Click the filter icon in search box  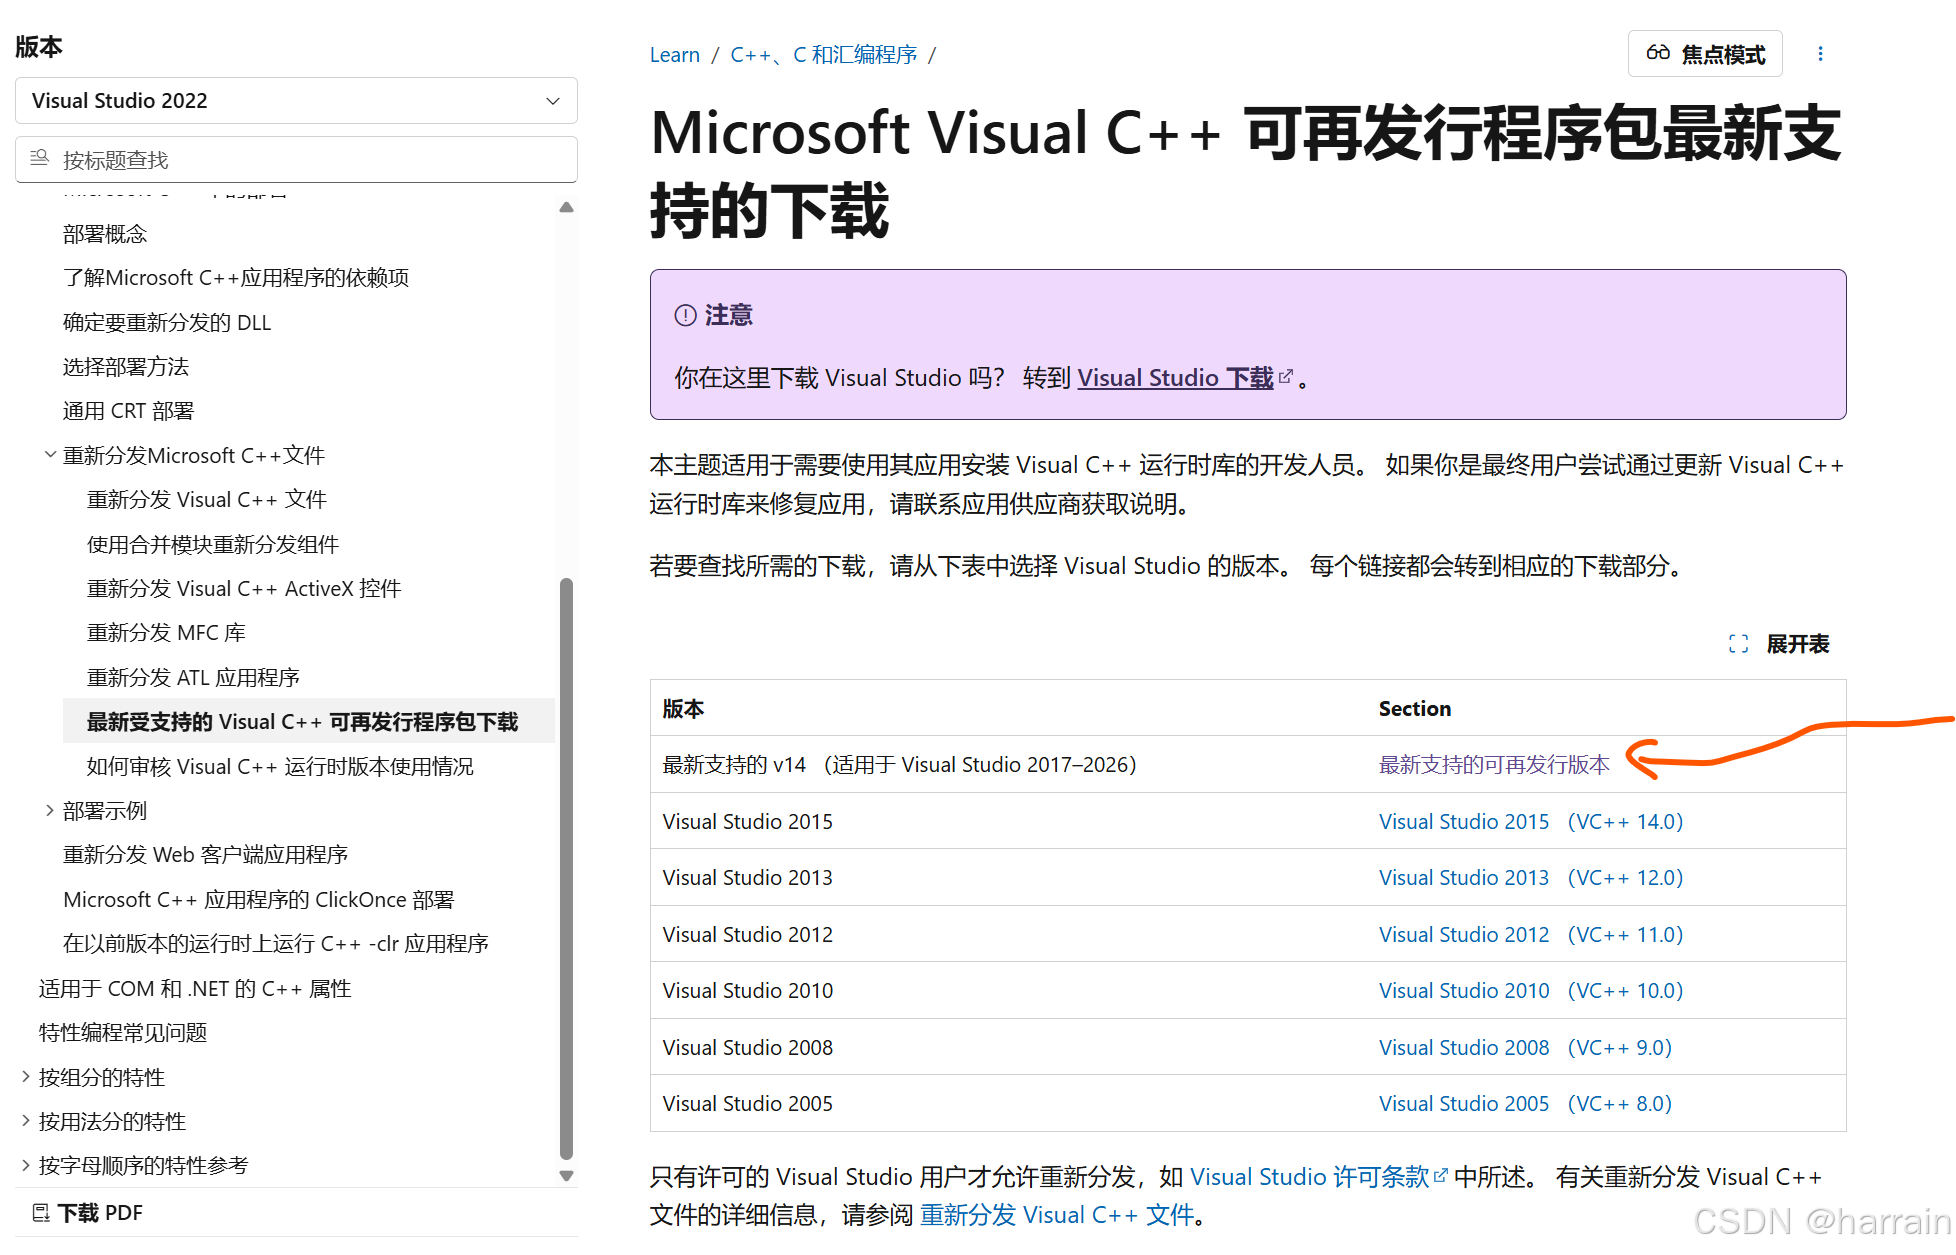point(40,159)
